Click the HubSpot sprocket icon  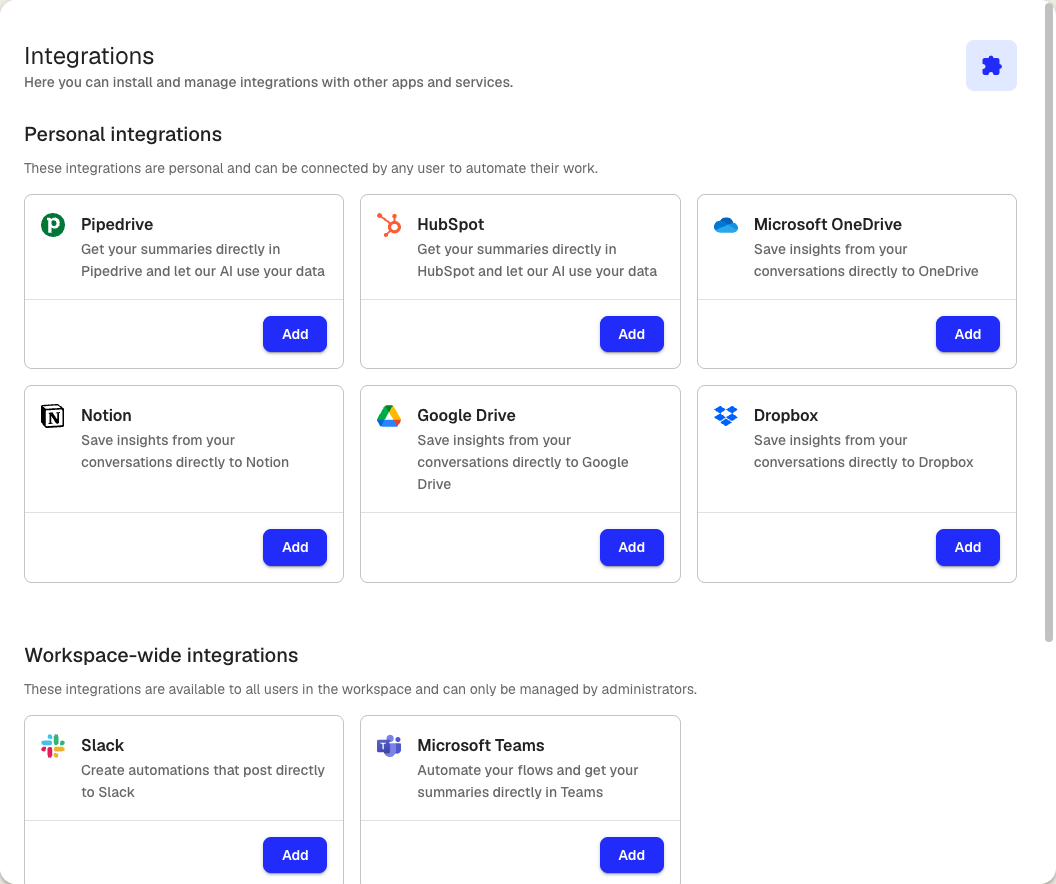tap(389, 224)
